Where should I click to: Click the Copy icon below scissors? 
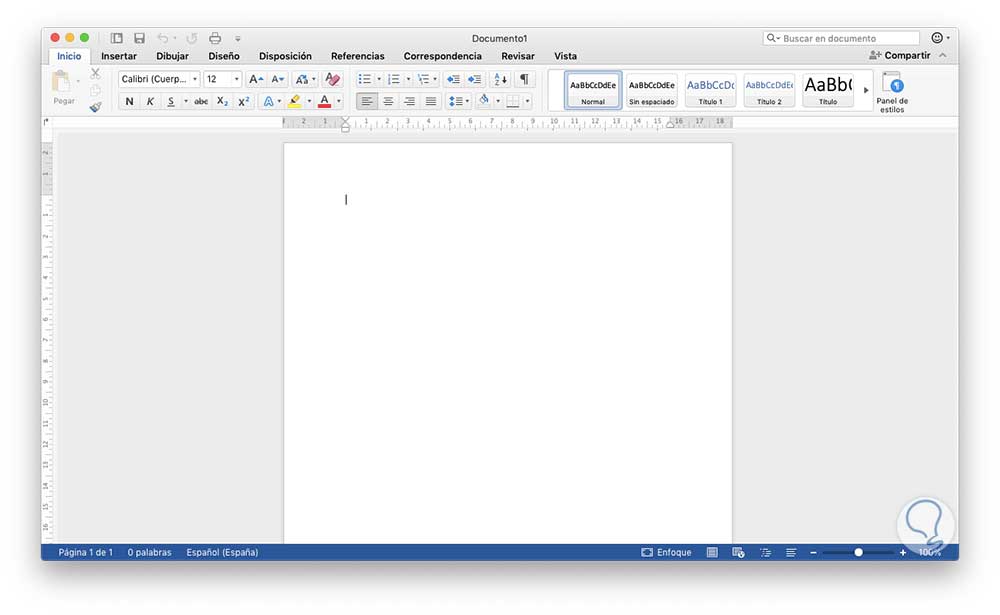click(95, 90)
